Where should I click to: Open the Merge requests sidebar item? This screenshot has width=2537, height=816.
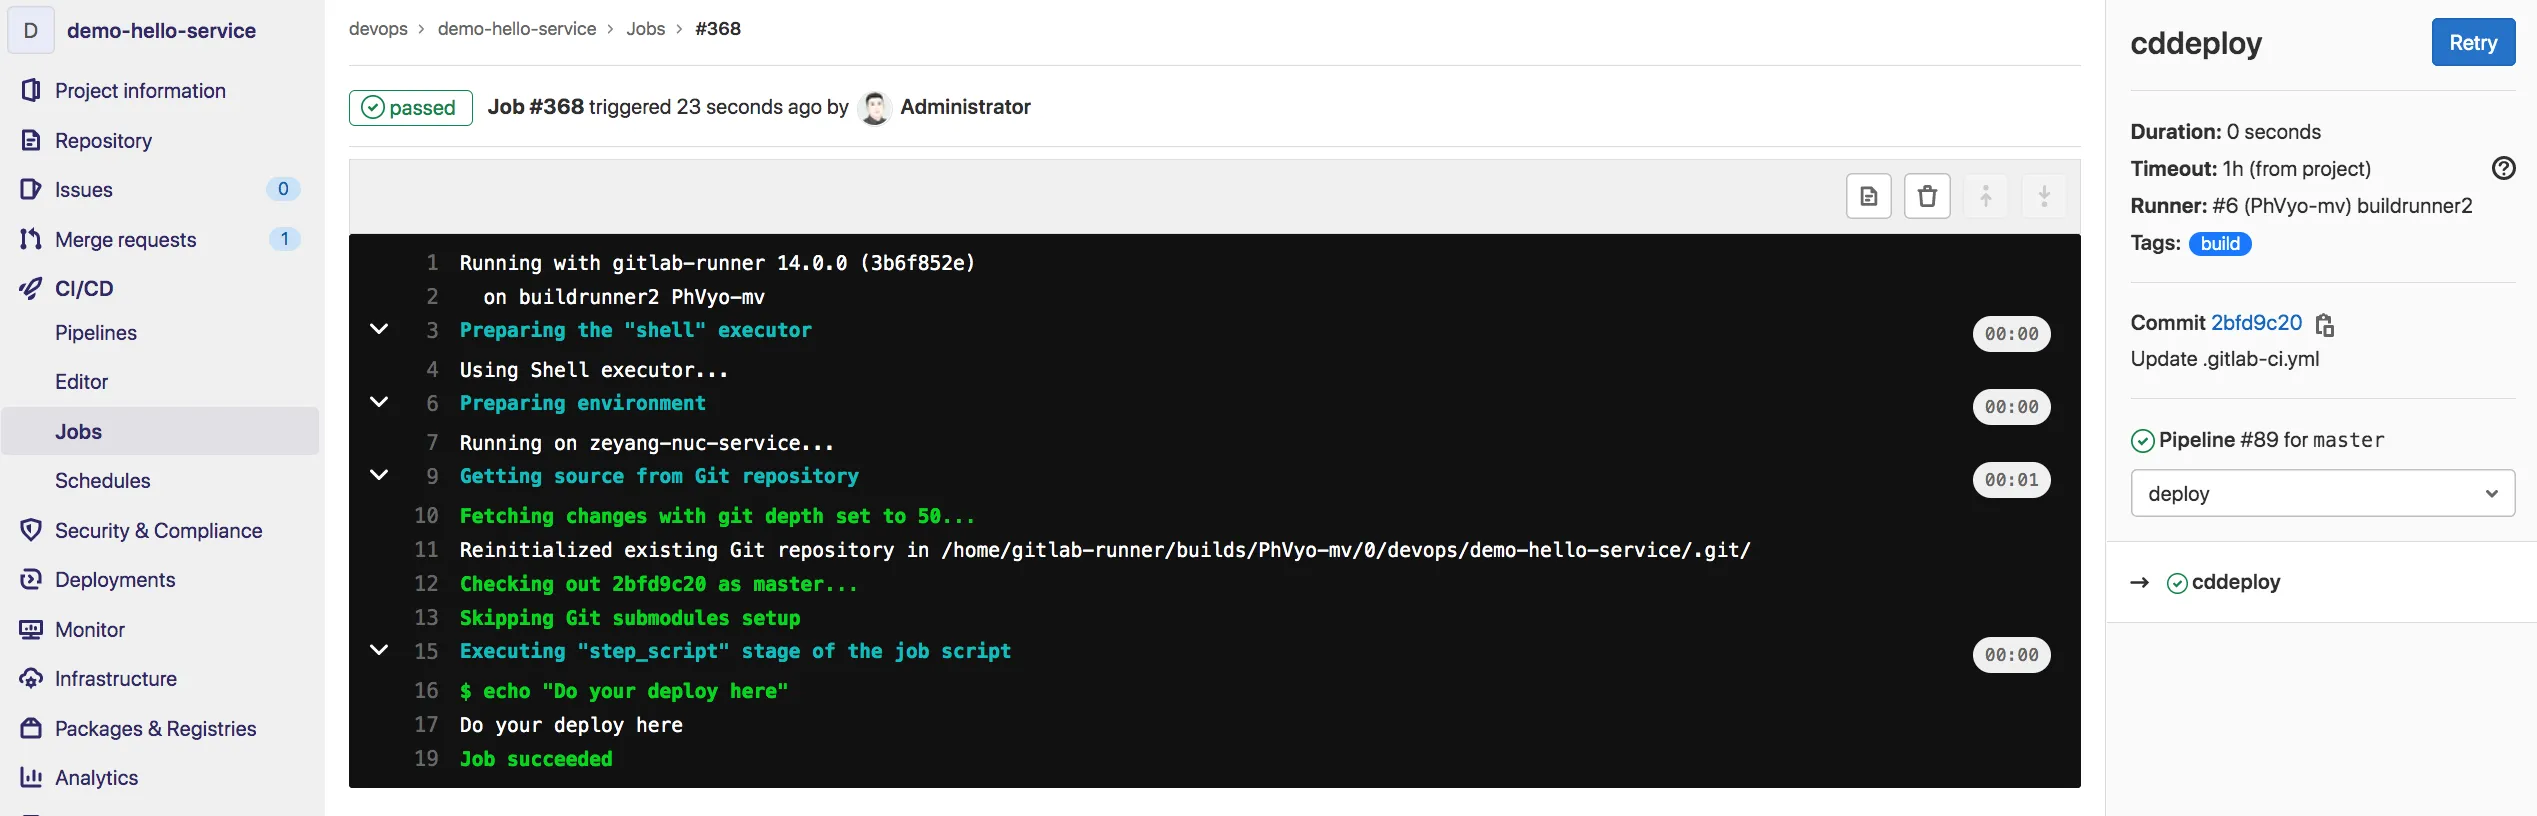tap(125, 240)
